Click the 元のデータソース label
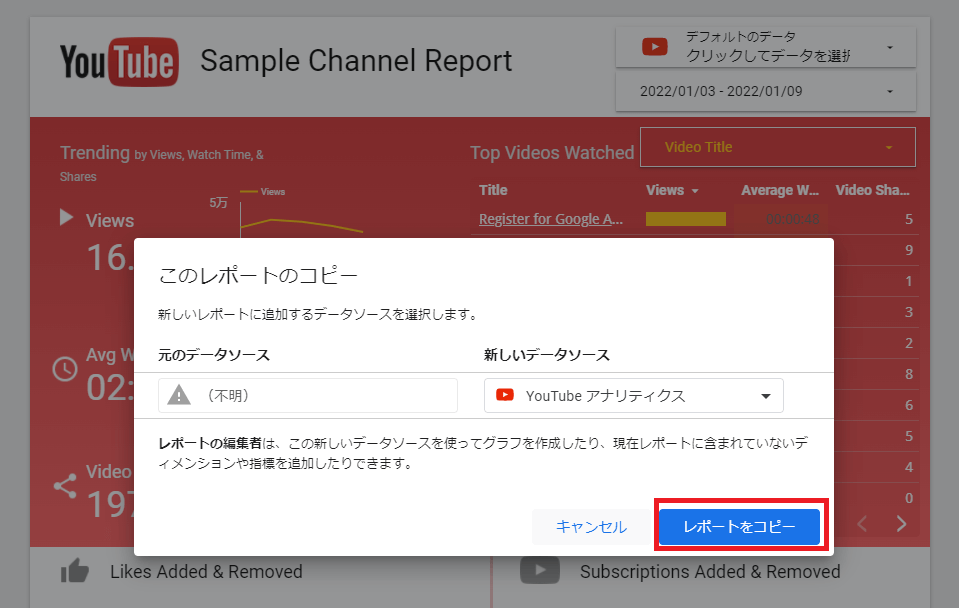The height and width of the screenshot is (608, 959). click(214, 355)
